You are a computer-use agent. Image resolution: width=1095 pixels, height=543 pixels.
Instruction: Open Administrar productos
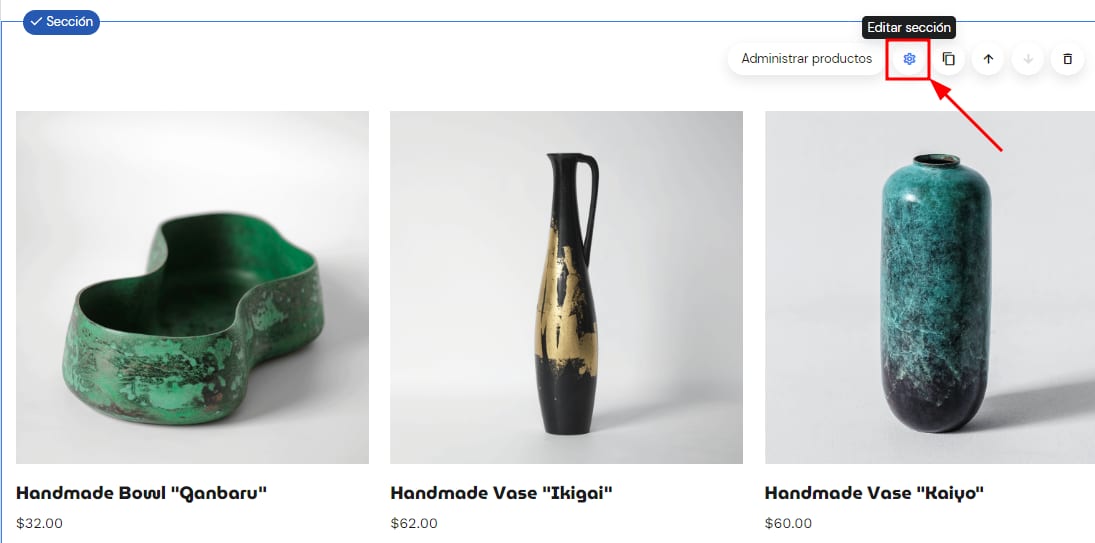point(807,59)
